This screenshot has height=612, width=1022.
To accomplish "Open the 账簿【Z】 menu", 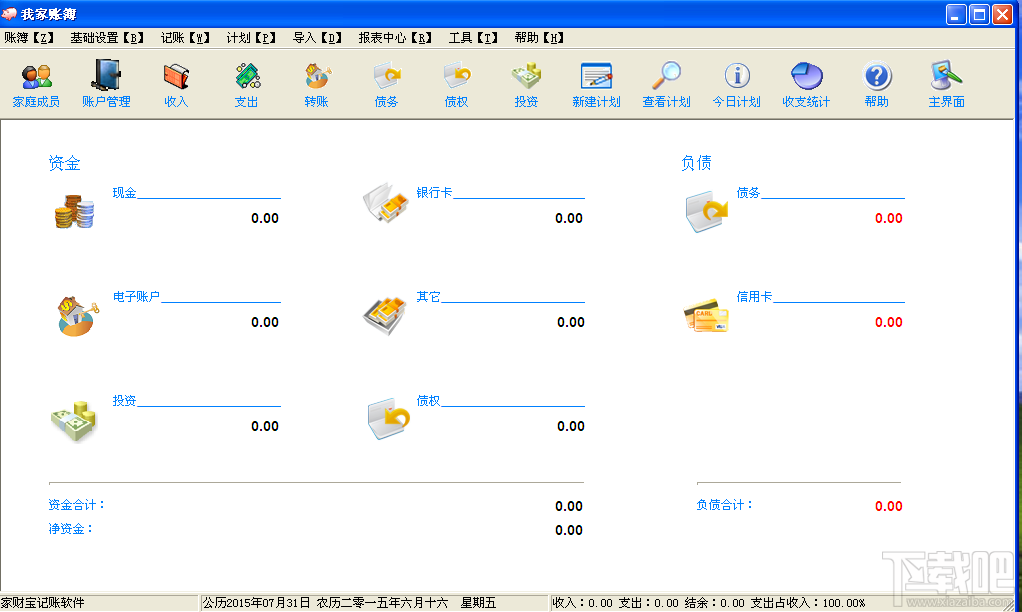I will pos(29,38).
